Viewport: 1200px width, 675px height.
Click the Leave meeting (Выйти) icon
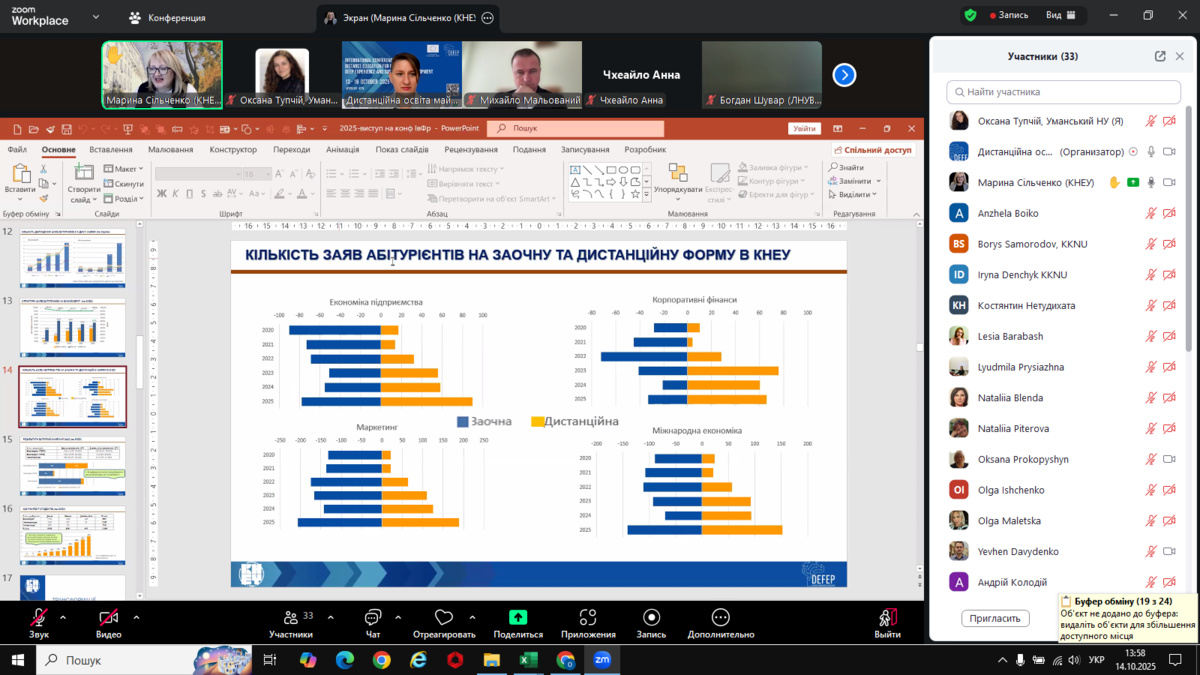tap(887, 618)
